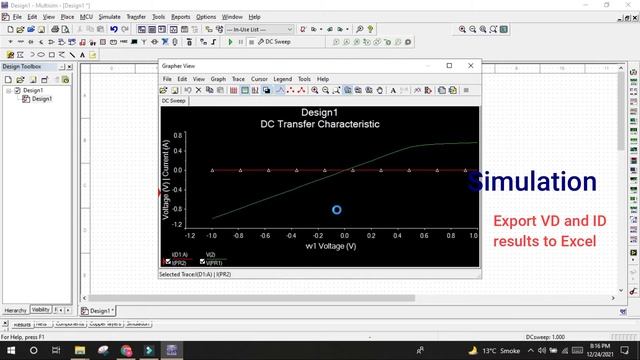Click the ellipse drawing tool in graphics toolbar
Image resolution: width=640 pixels, height=360 pixels.
(x=41, y=55)
